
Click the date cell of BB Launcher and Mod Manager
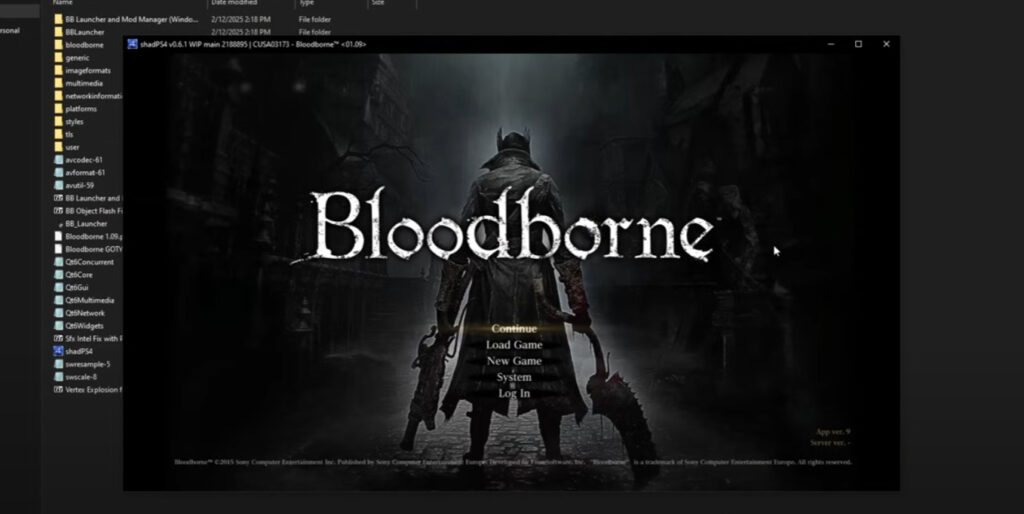click(240, 20)
